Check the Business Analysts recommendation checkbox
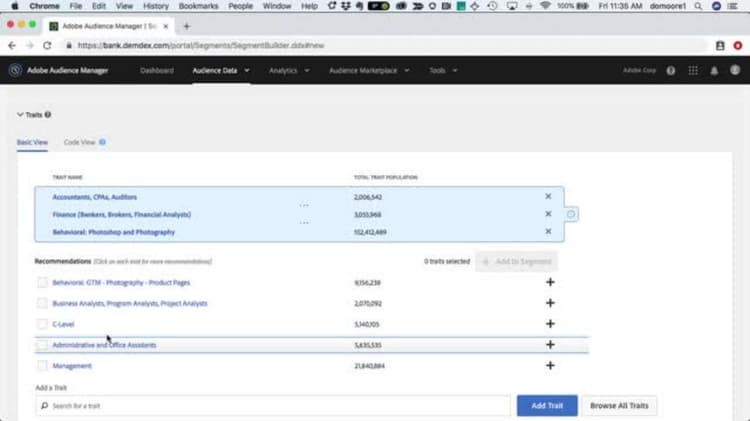Image resolution: width=750 pixels, height=421 pixels. [42, 303]
